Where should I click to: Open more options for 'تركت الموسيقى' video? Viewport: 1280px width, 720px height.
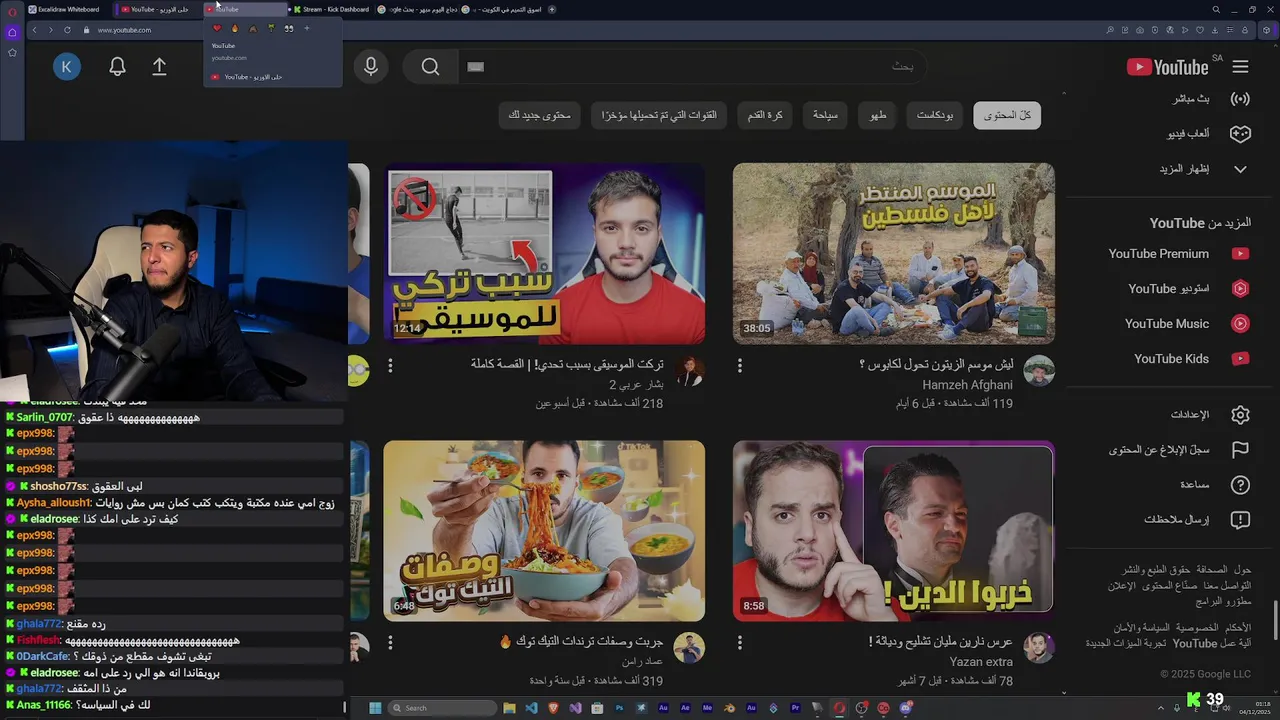(x=390, y=366)
